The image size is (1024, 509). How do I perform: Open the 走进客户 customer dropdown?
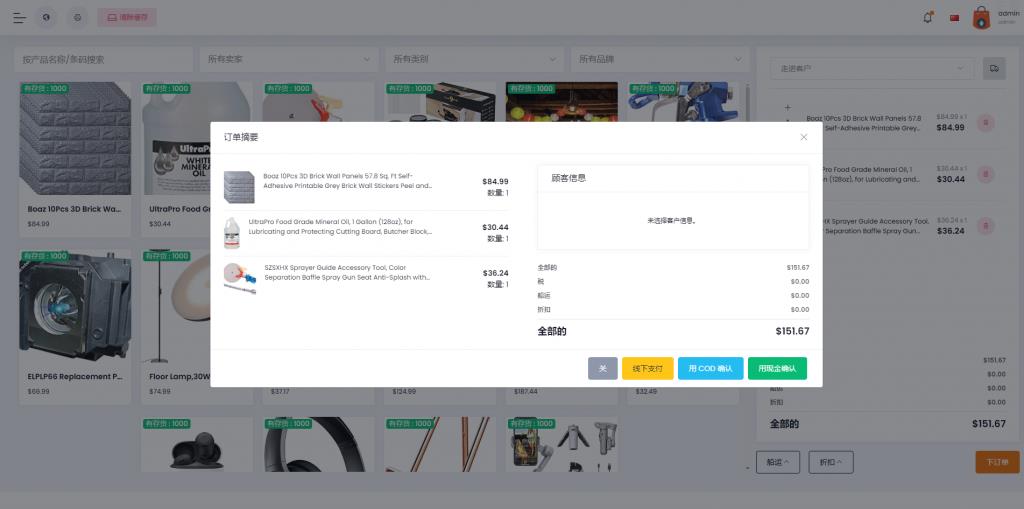[x=871, y=68]
